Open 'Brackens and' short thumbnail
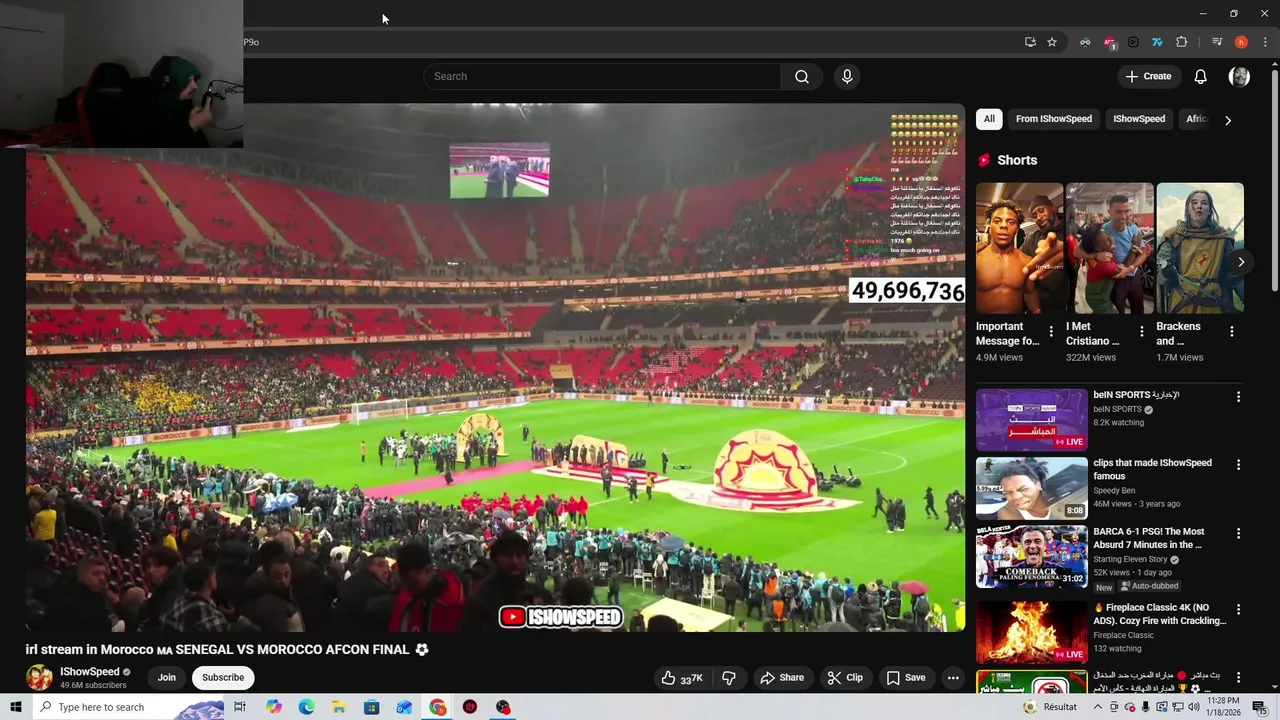 coord(1200,248)
